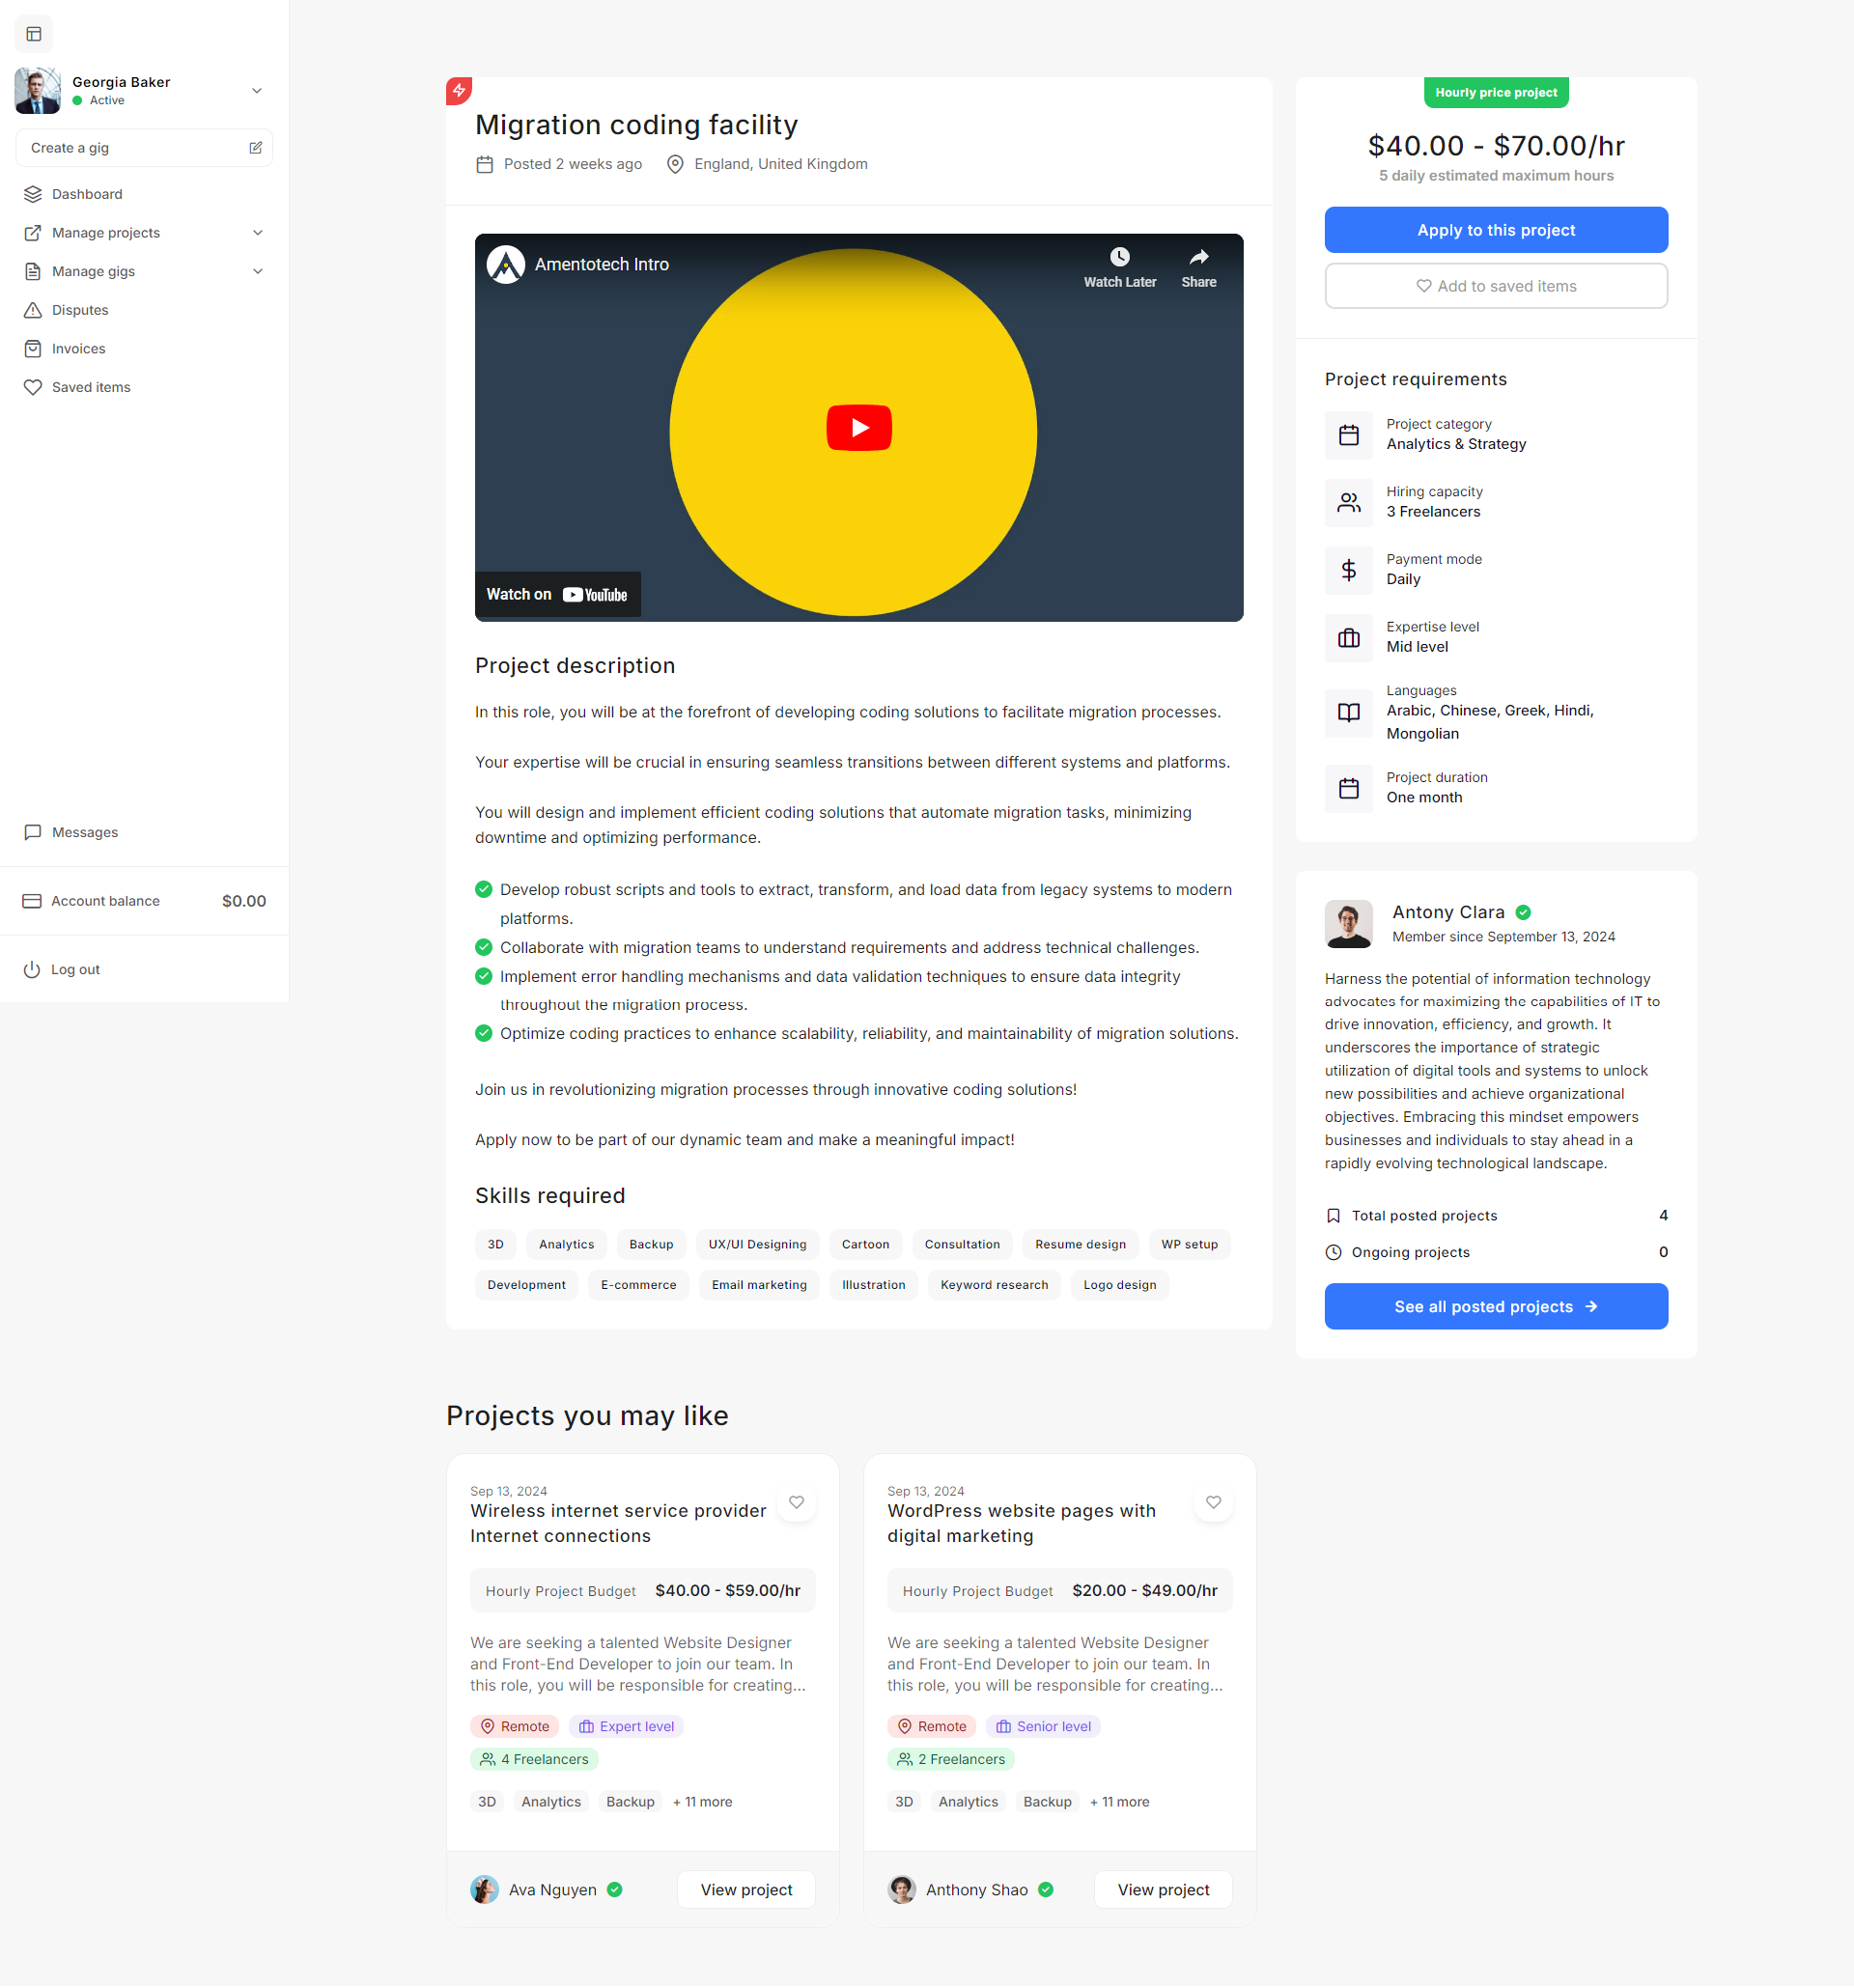Viewport: 1854px width, 1988px height.
Task: Click See all posted projects
Action: pos(1495,1306)
